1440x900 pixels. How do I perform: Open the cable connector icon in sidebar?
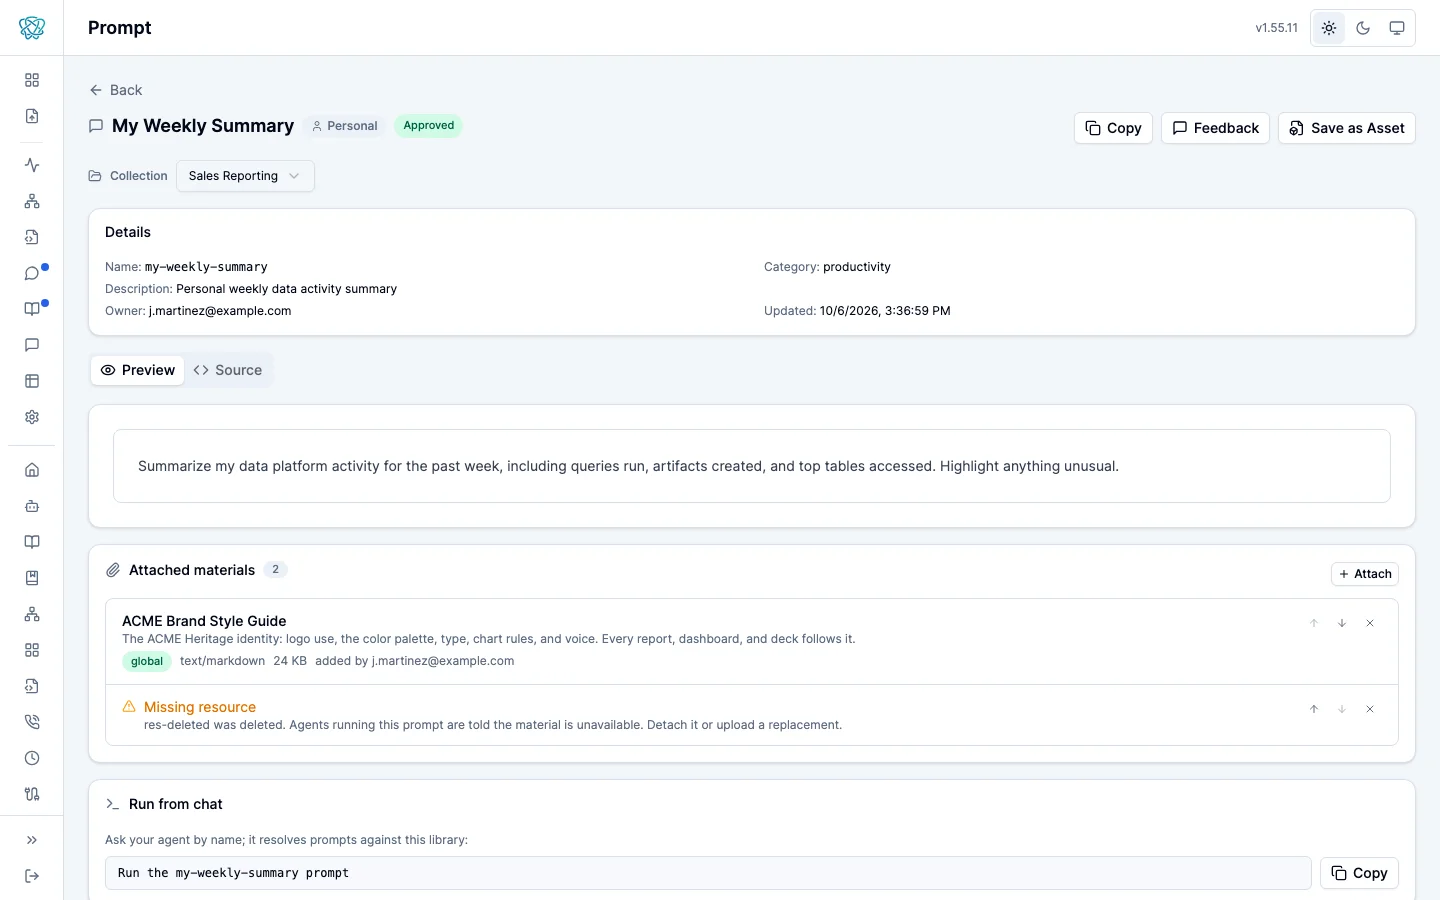tap(32, 794)
